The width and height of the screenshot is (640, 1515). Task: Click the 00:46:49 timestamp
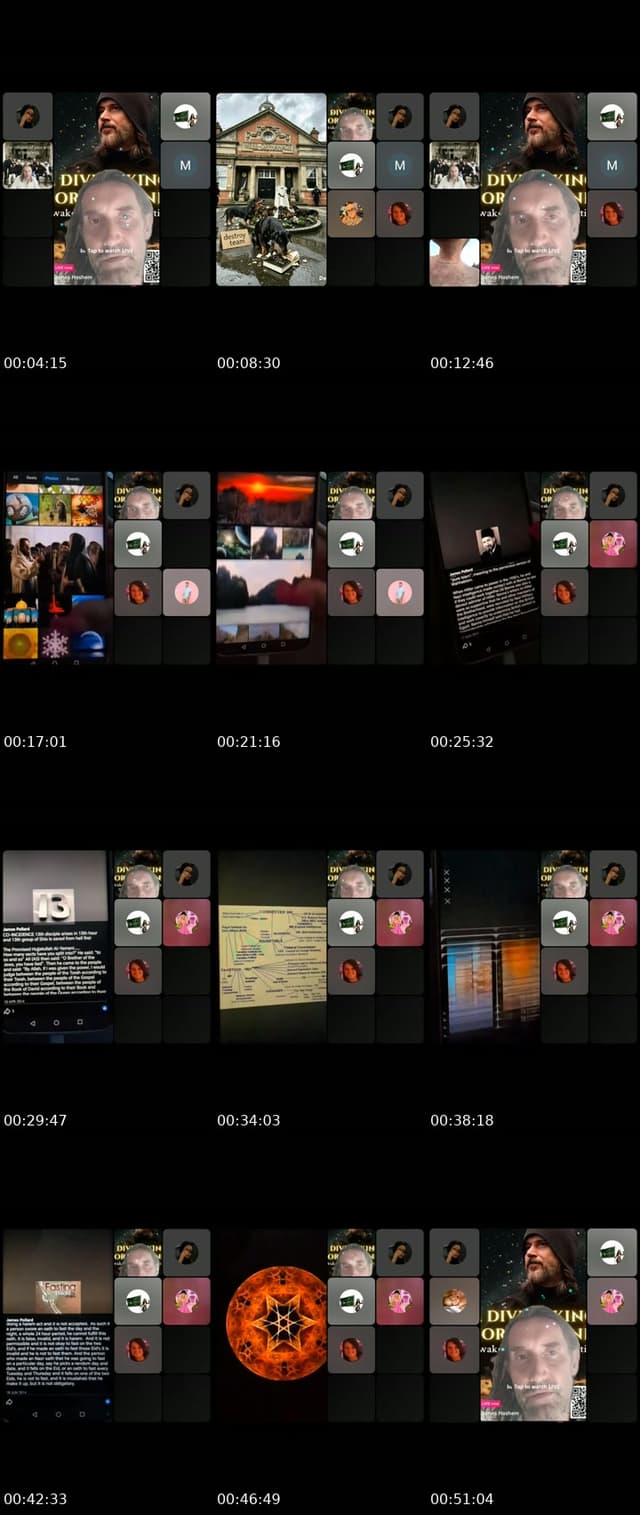[249, 1499]
